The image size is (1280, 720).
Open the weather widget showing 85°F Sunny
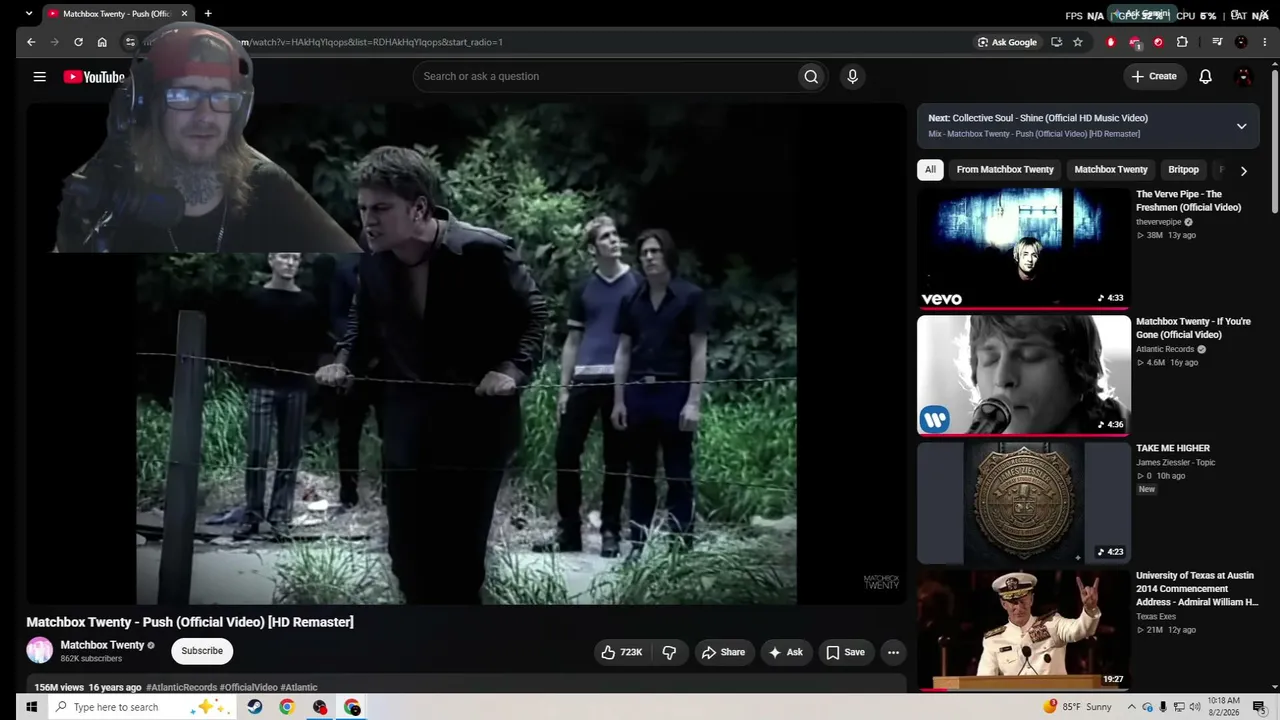[1077, 707]
